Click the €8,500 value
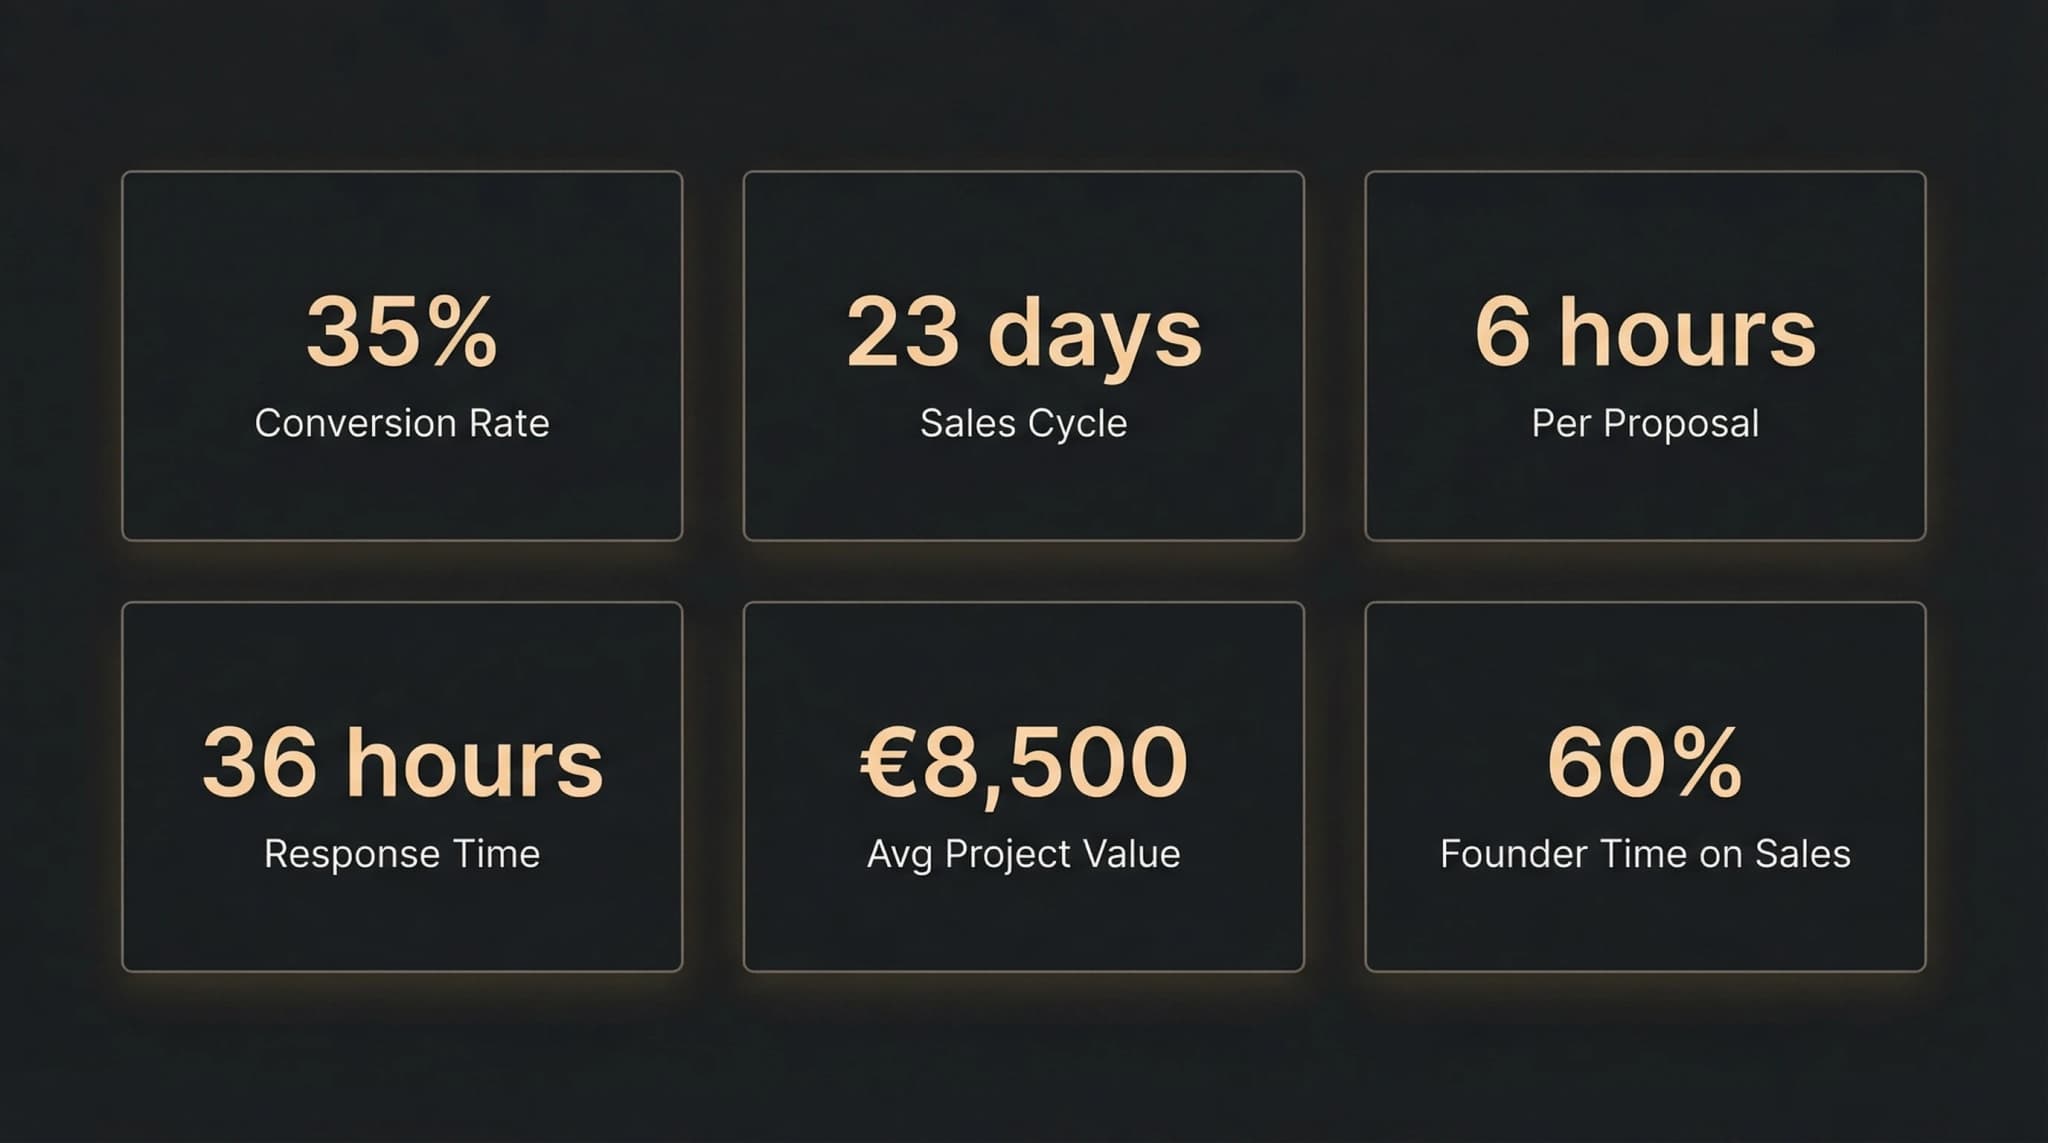2048x1143 pixels. [1023, 762]
